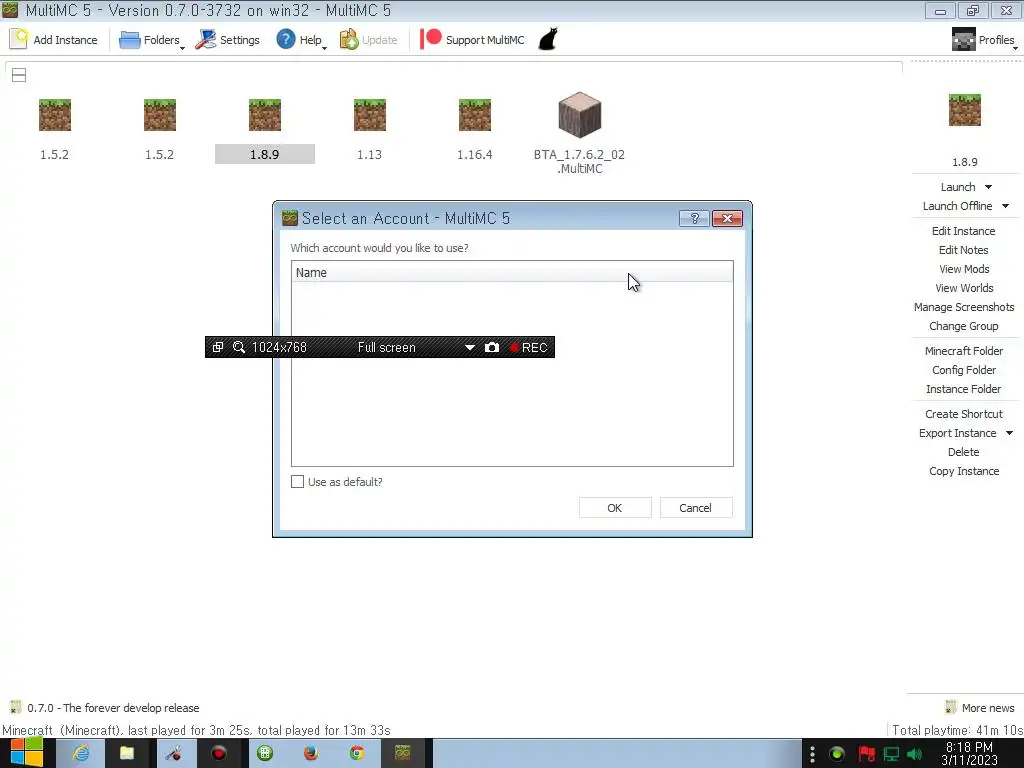Screen dimensions: 1024x768
Task: Click the green circular tray icon
Action: pos(837,754)
